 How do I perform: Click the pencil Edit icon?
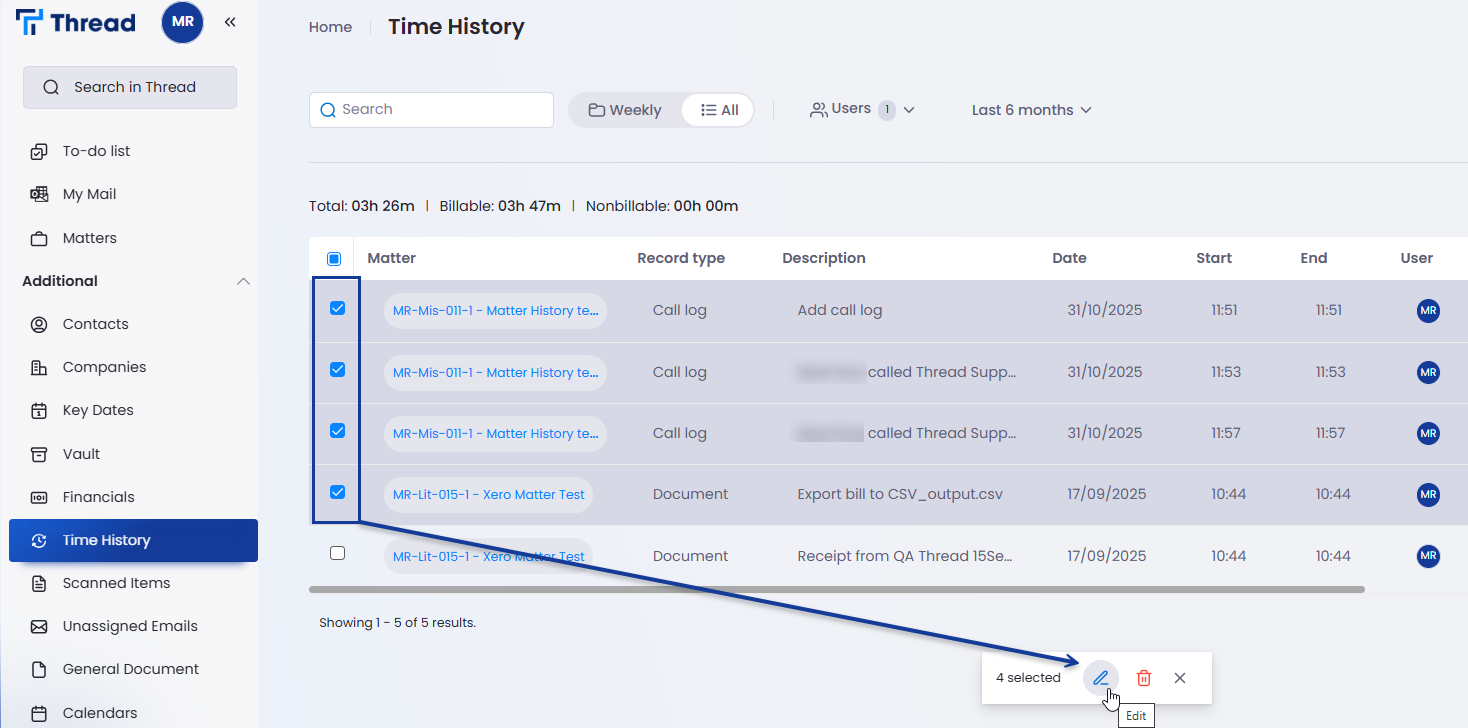pos(1100,678)
